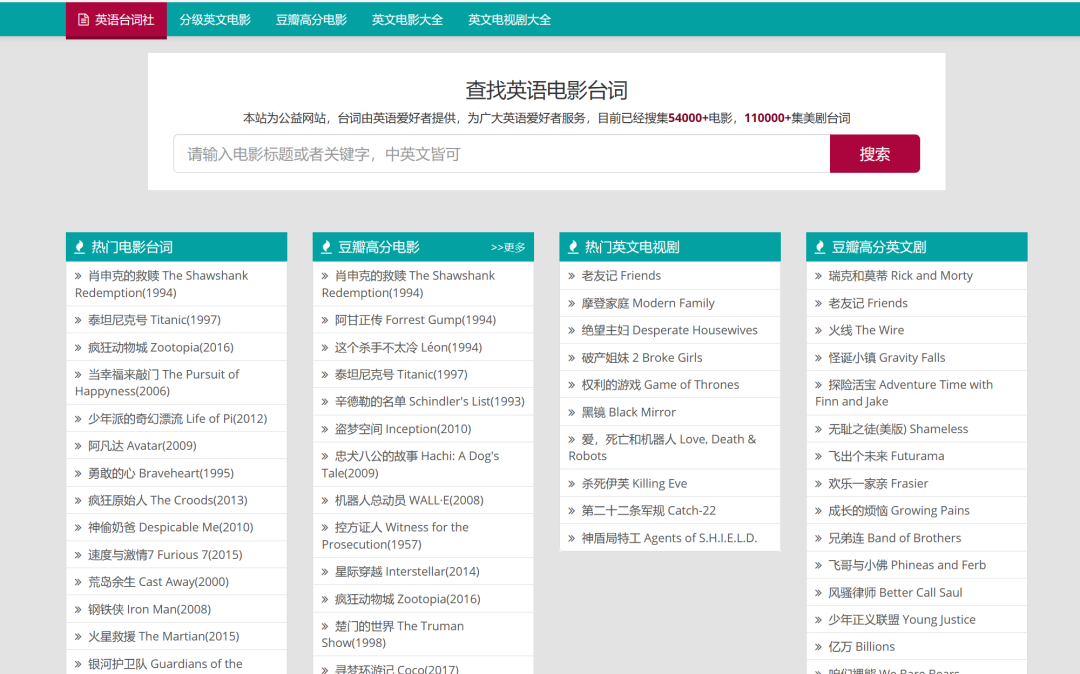Open 豆瓣高分电影 in the top navigation
1080x674 pixels.
pos(311,20)
